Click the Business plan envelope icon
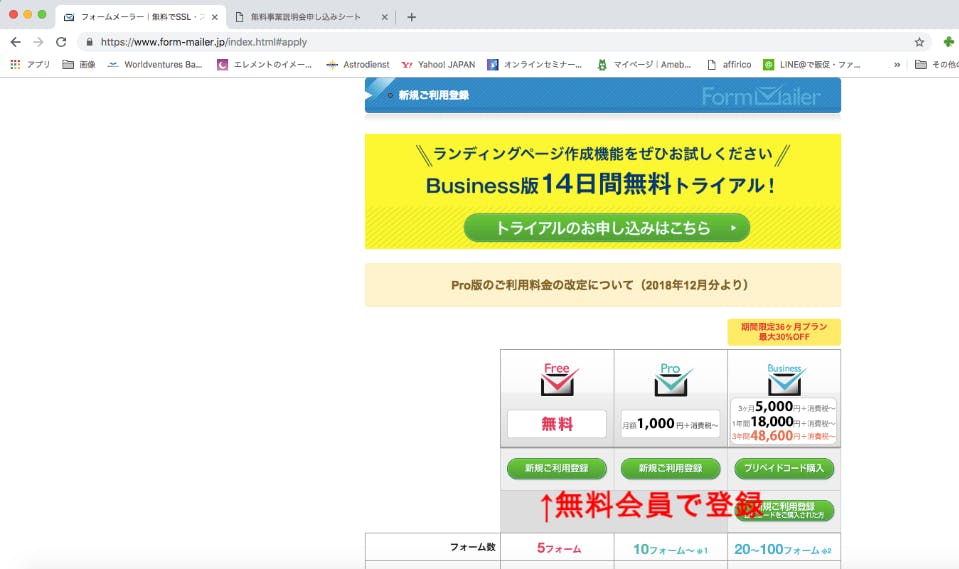Image resolution: width=959 pixels, height=569 pixels. (785, 379)
